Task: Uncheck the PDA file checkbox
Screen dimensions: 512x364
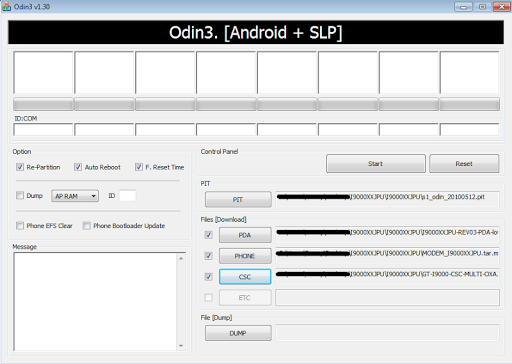Action: 209,235
